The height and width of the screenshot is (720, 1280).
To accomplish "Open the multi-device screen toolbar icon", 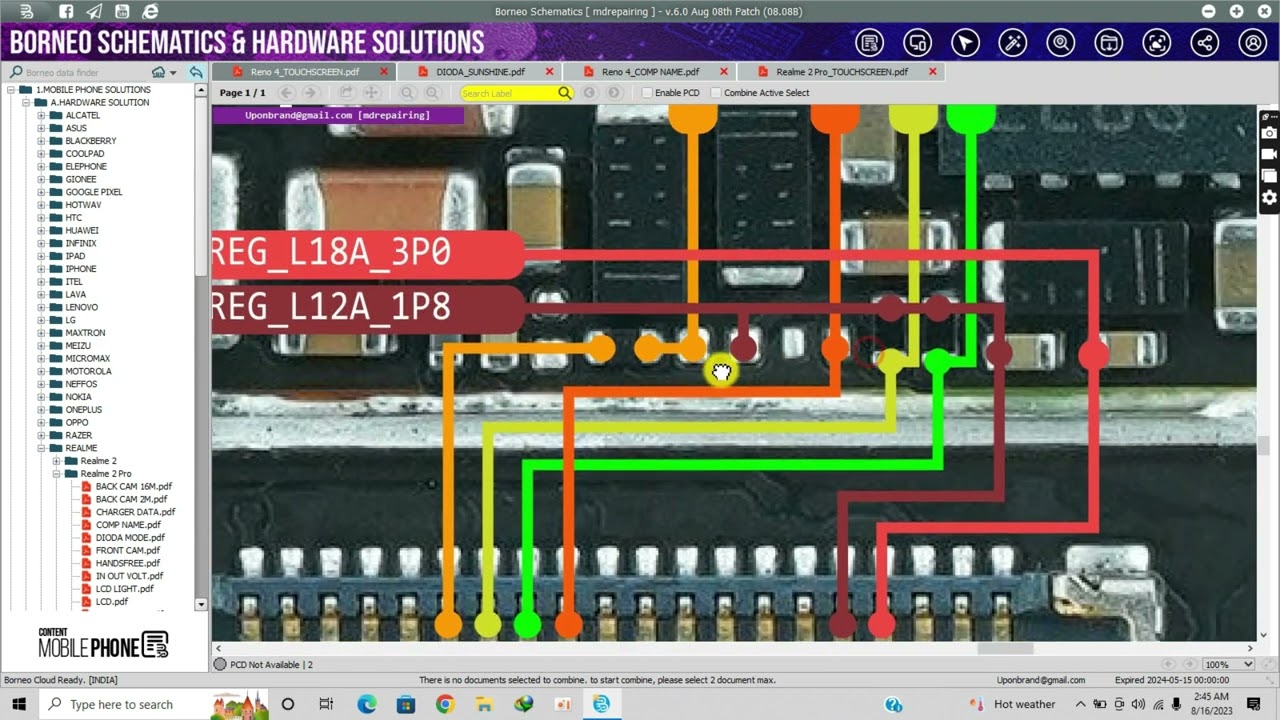I will (x=917, y=43).
